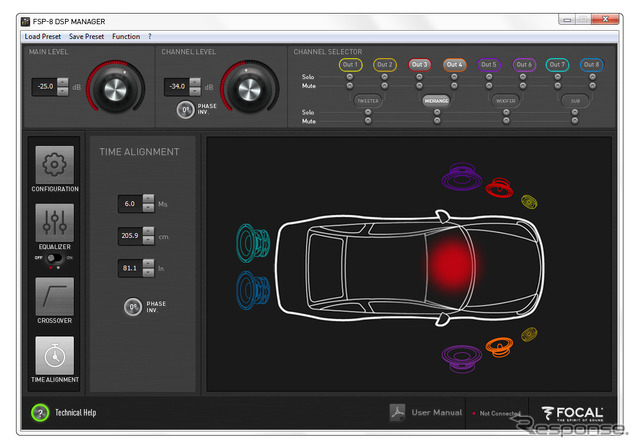This screenshot has width=640, height=448.
Task: Open the Function menu
Action: point(126,36)
